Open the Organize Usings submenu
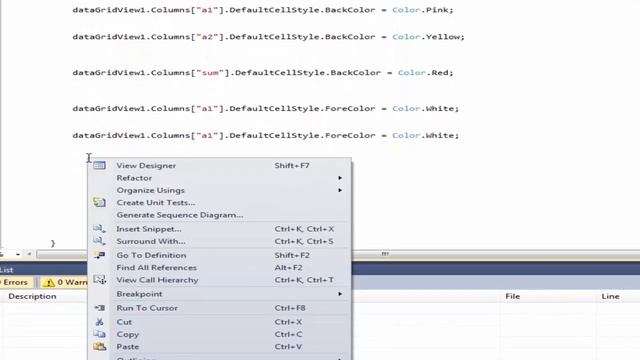Viewport: 640px width, 360px height. coord(219,190)
